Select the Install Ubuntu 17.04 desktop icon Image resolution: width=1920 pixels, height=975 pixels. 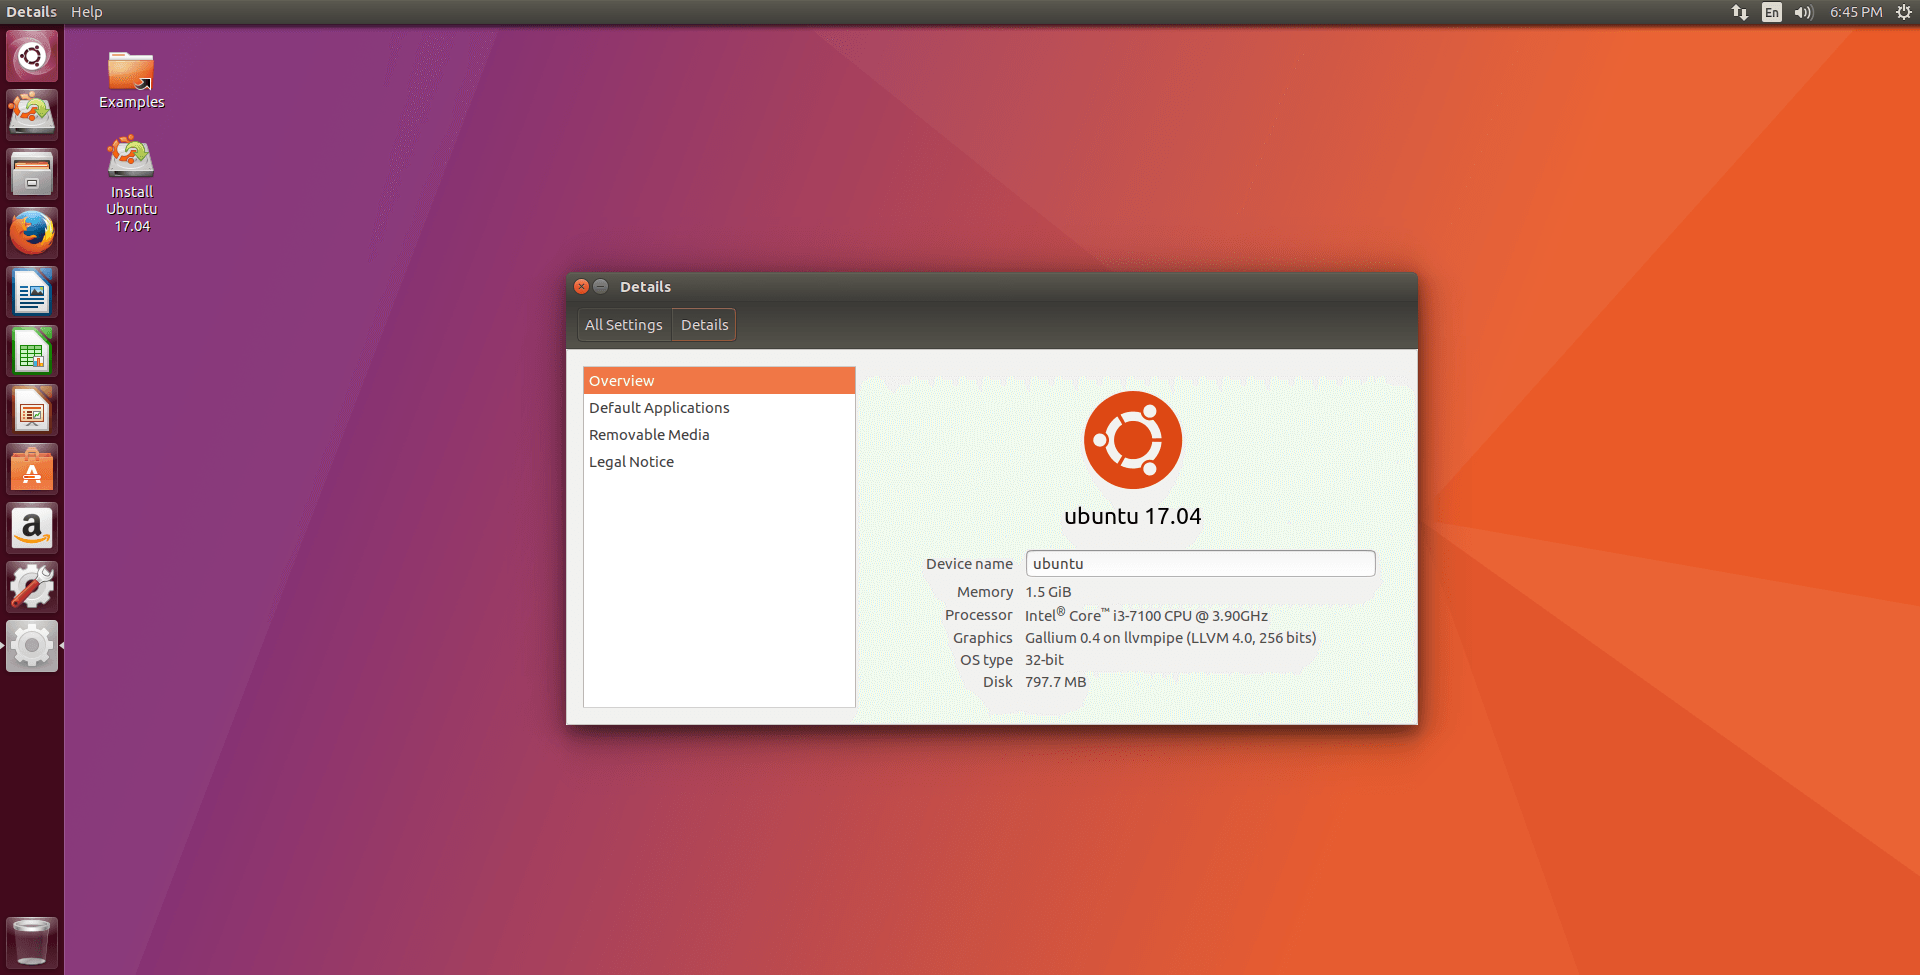[131, 185]
